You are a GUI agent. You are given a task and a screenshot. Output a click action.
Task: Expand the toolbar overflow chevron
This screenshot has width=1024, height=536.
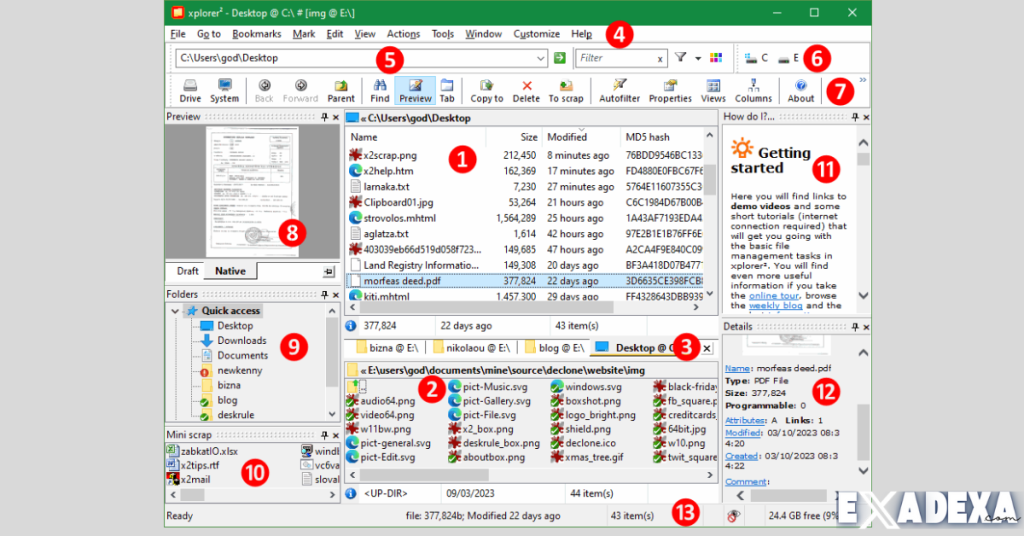click(x=863, y=80)
